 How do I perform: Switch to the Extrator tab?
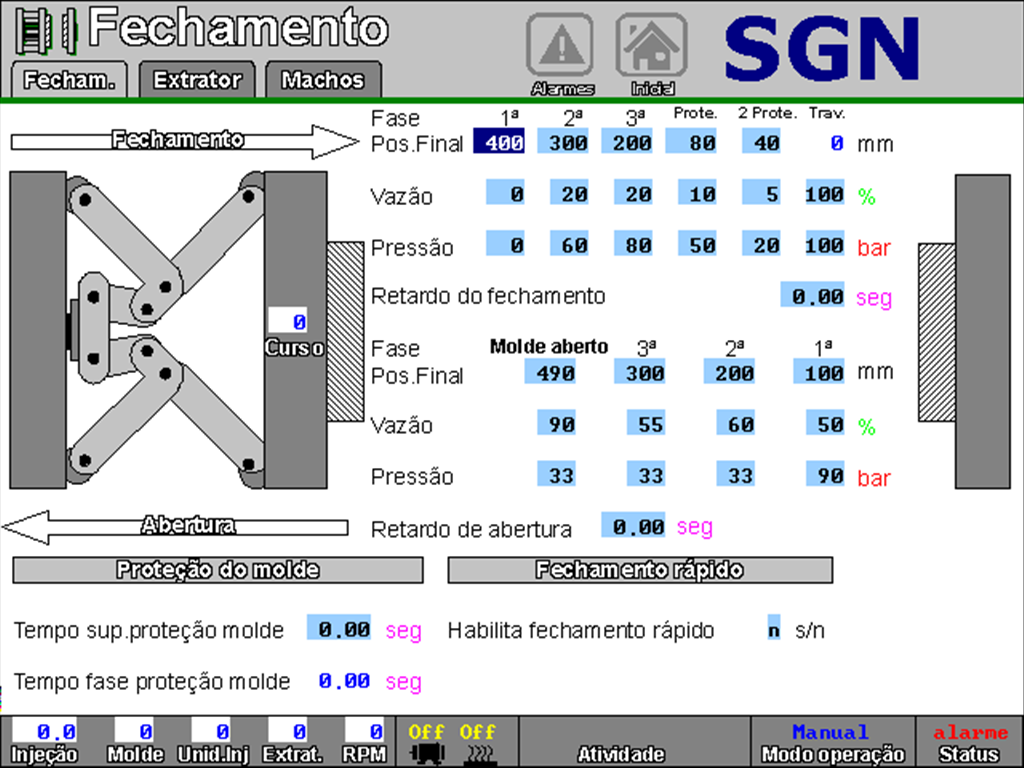tap(197, 80)
